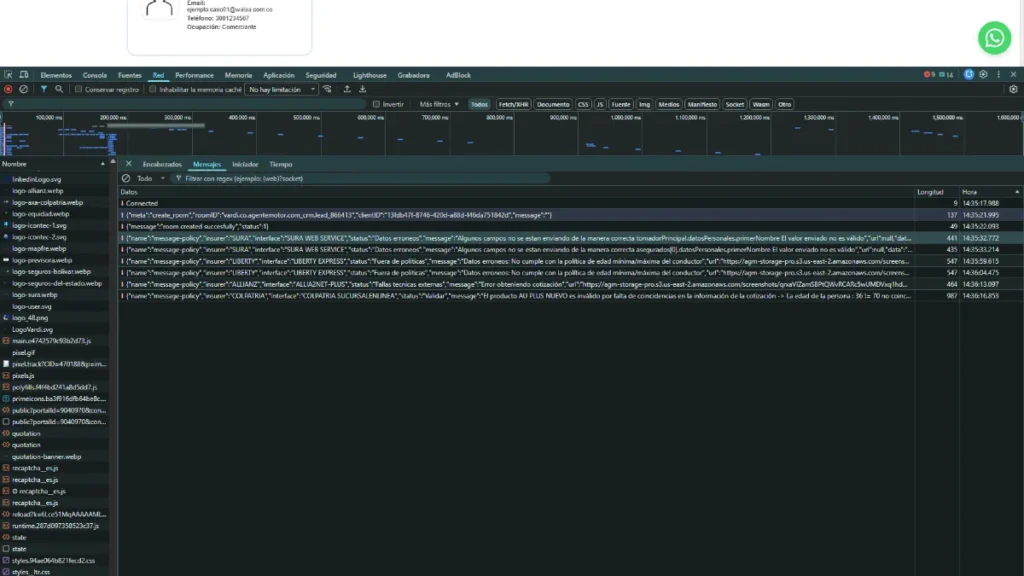Screen dimensions: 1024x576
Task: Stop recording network log
Action: point(8,89)
